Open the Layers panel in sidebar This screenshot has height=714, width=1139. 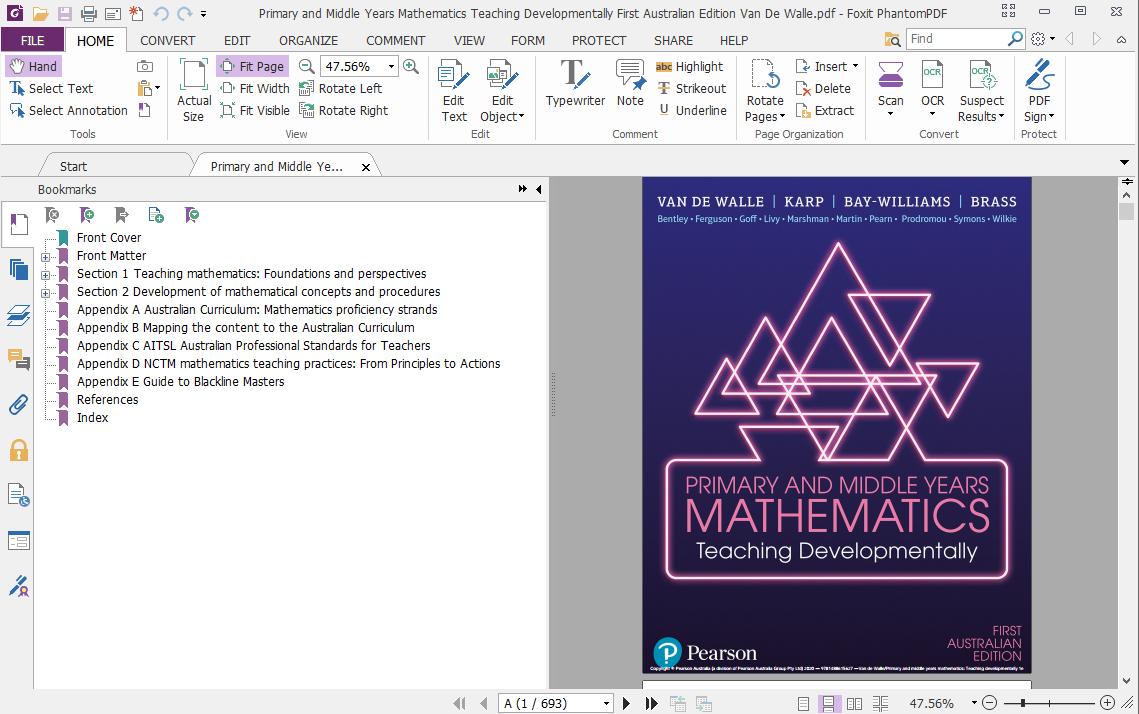coord(19,315)
